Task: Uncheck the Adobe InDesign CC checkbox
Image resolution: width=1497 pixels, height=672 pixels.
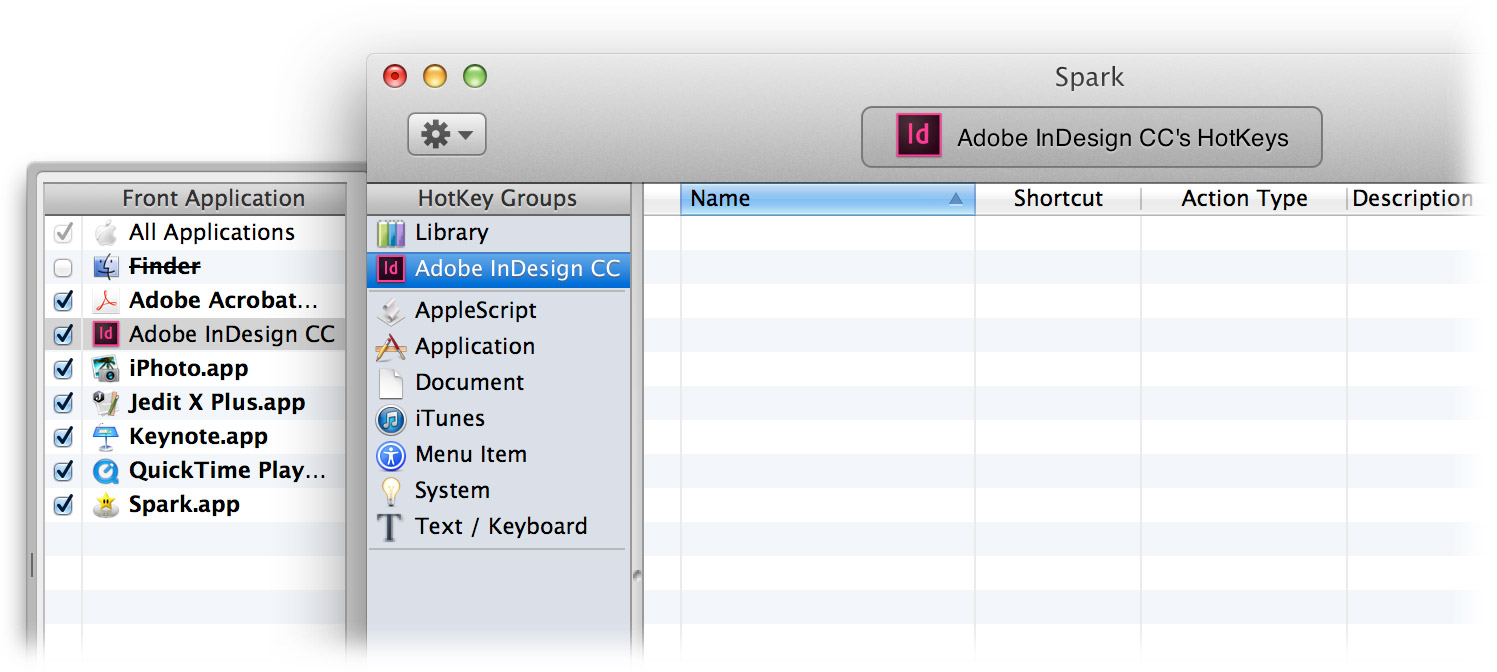Action: 63,335
